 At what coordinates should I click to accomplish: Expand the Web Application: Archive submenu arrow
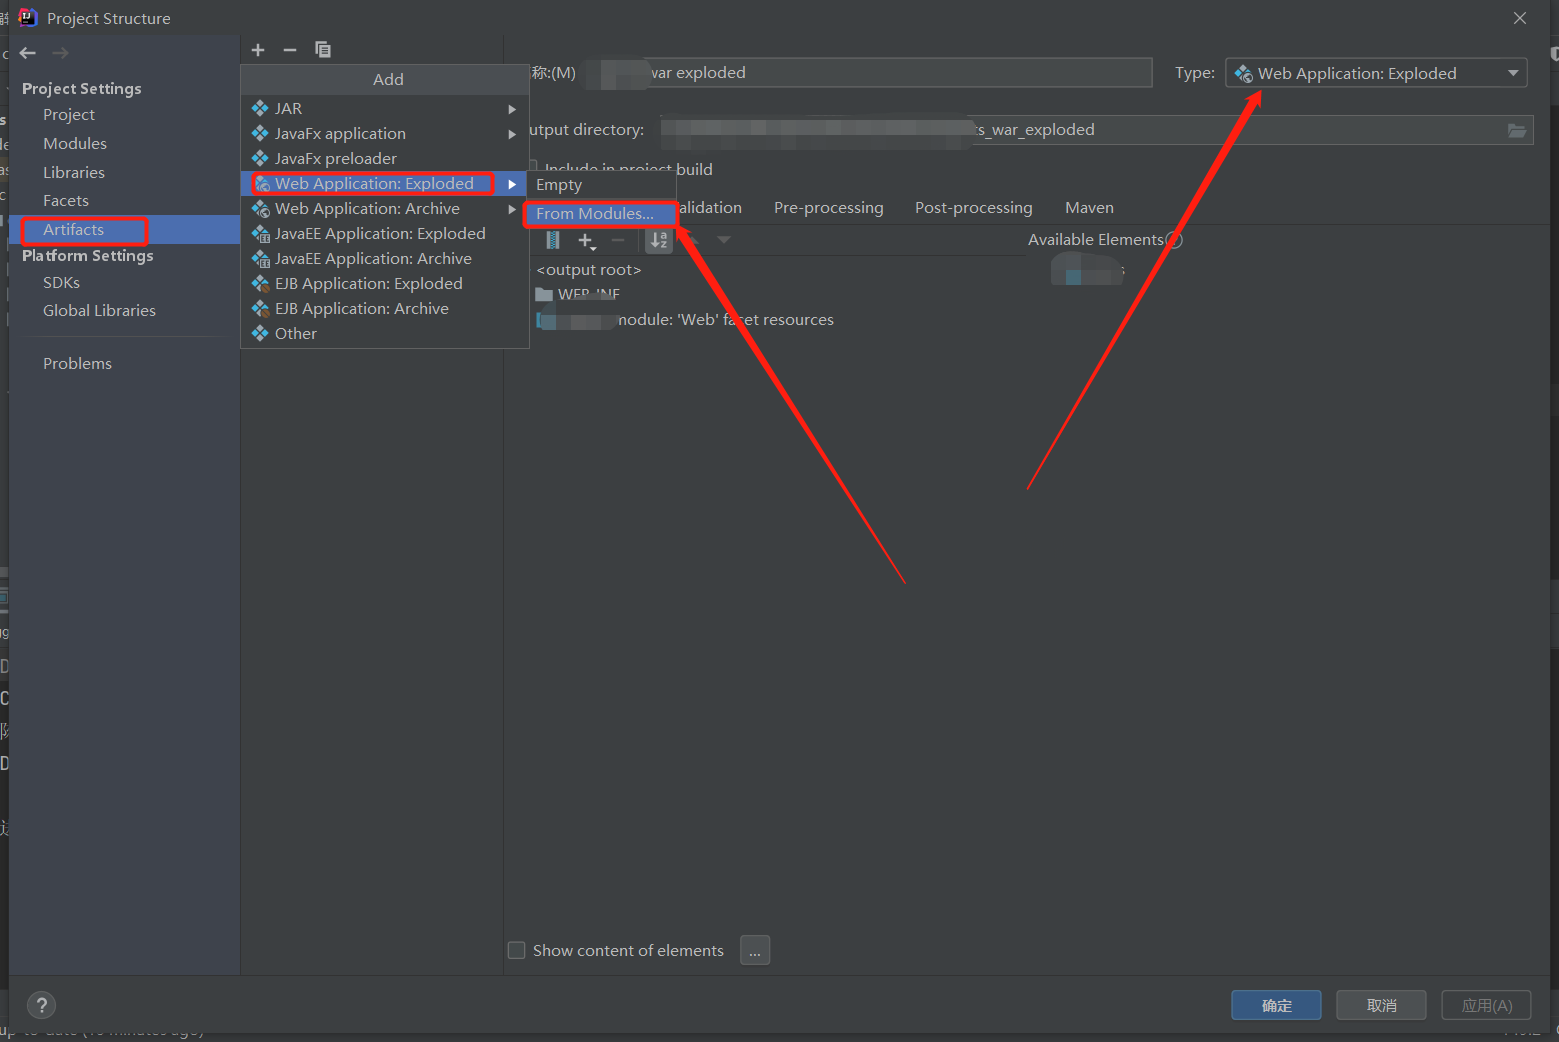point(512,209)
